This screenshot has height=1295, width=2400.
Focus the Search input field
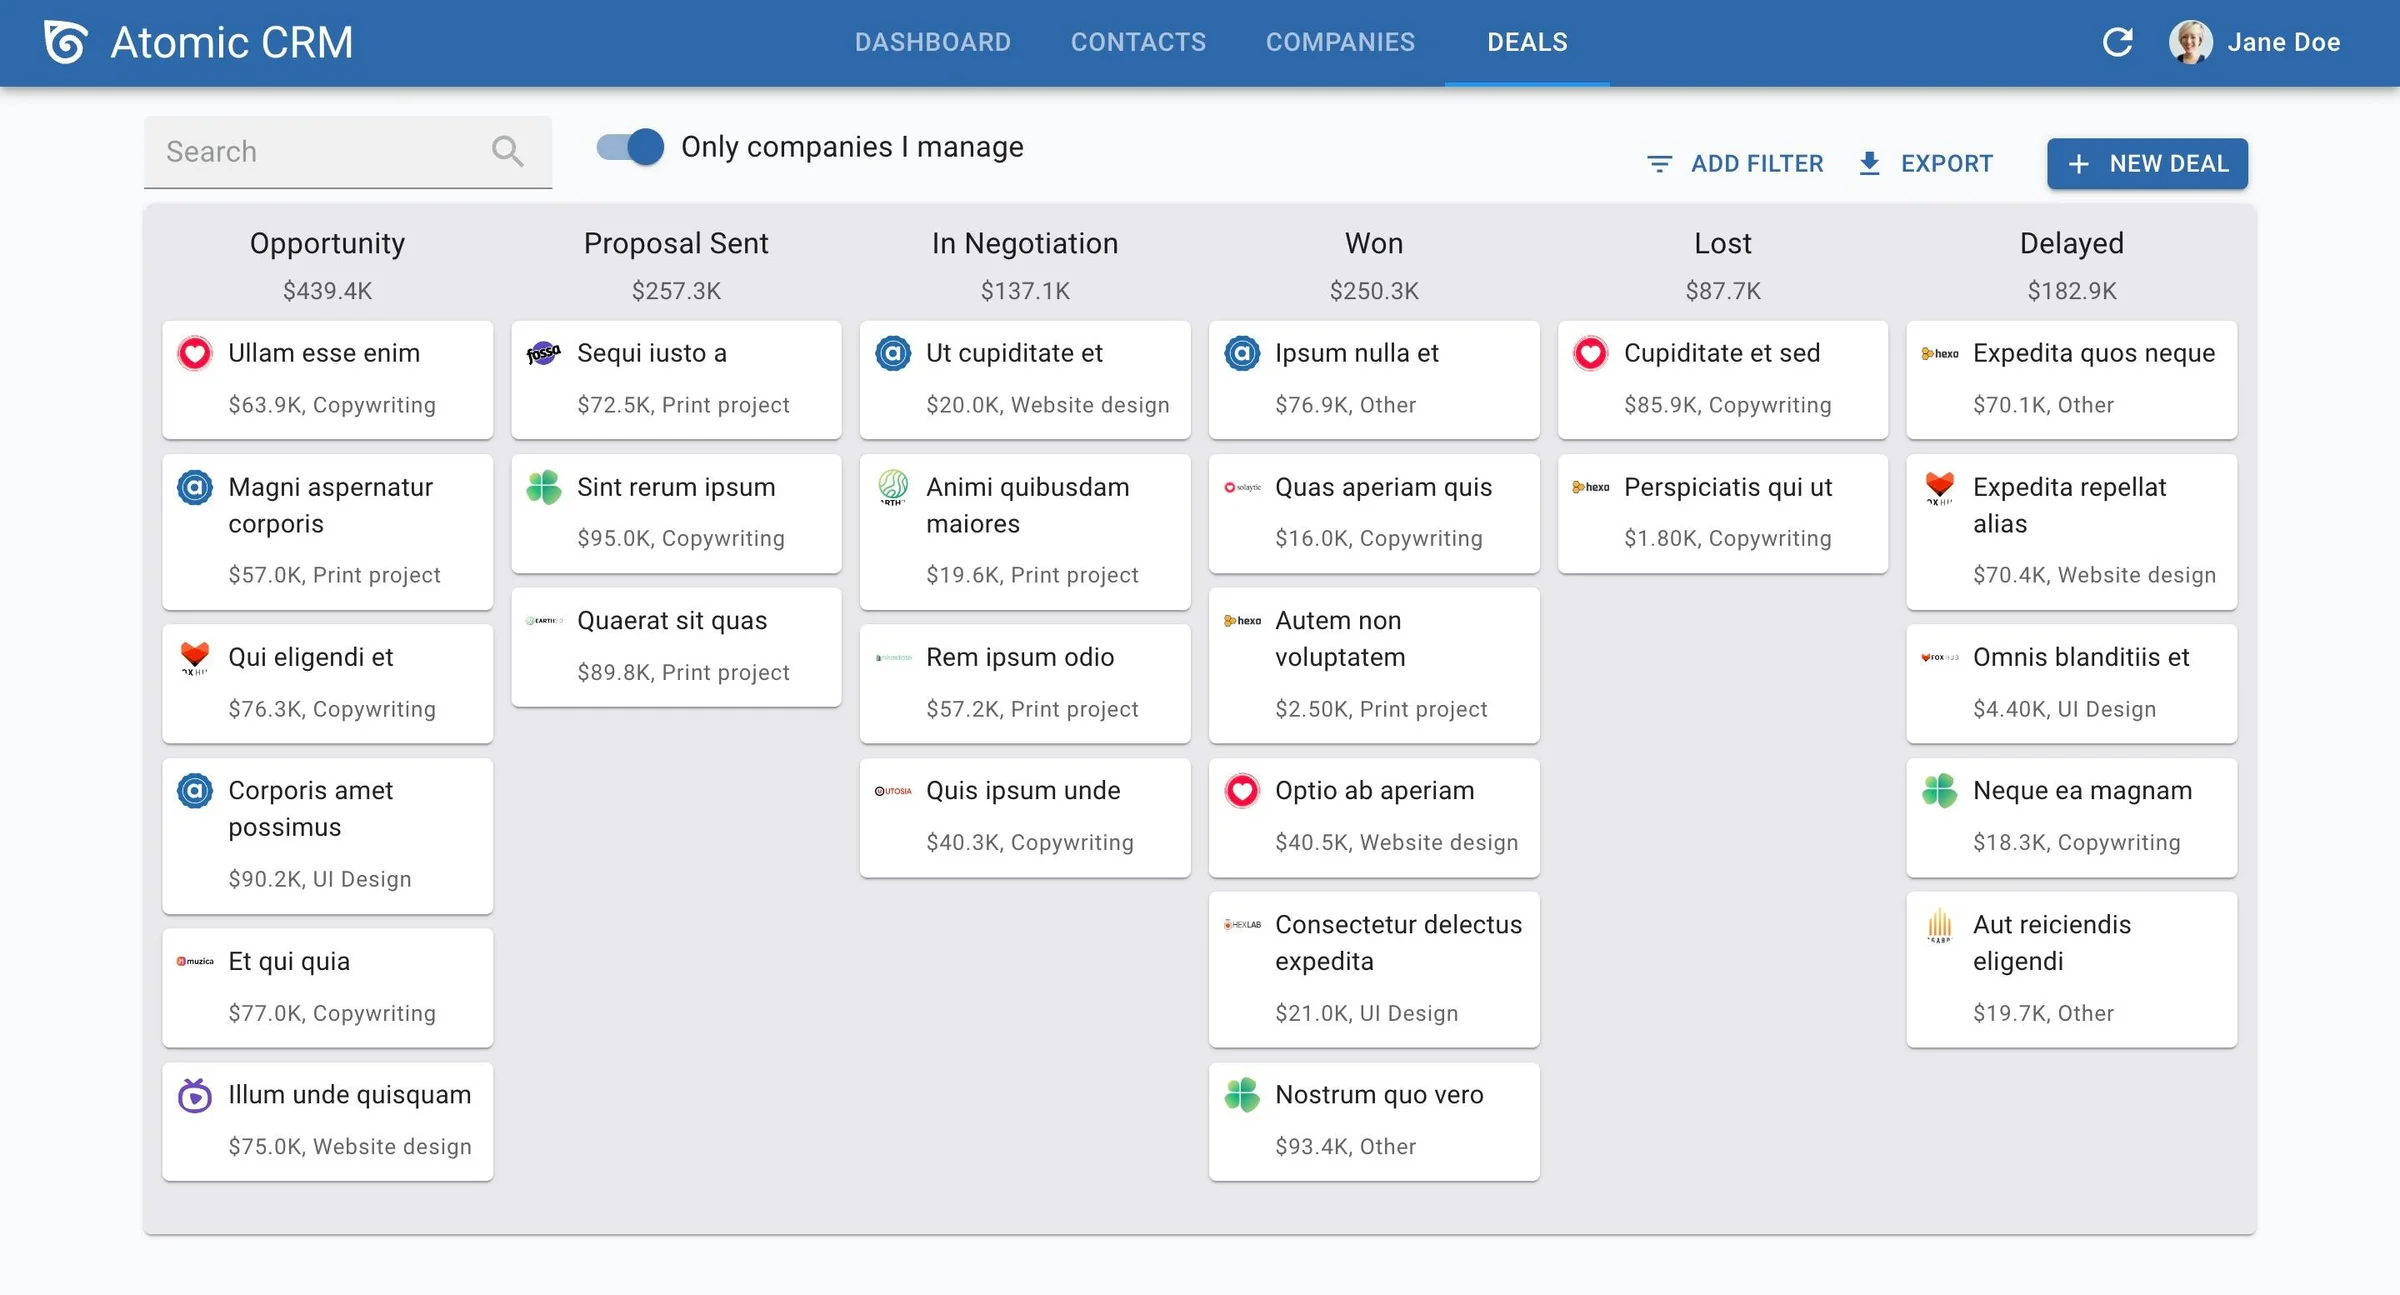pos(347,152)
